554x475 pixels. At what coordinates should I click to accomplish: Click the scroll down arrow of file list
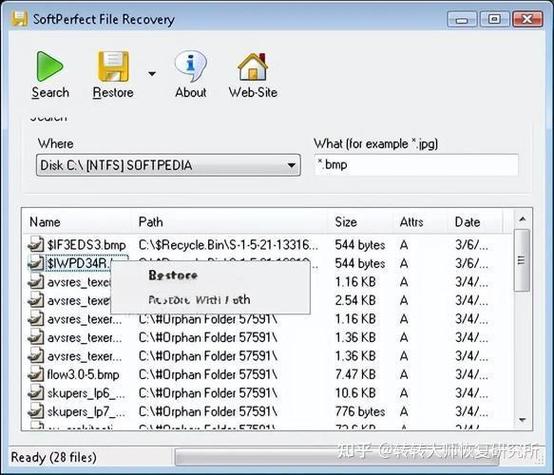tap(522, 420)
